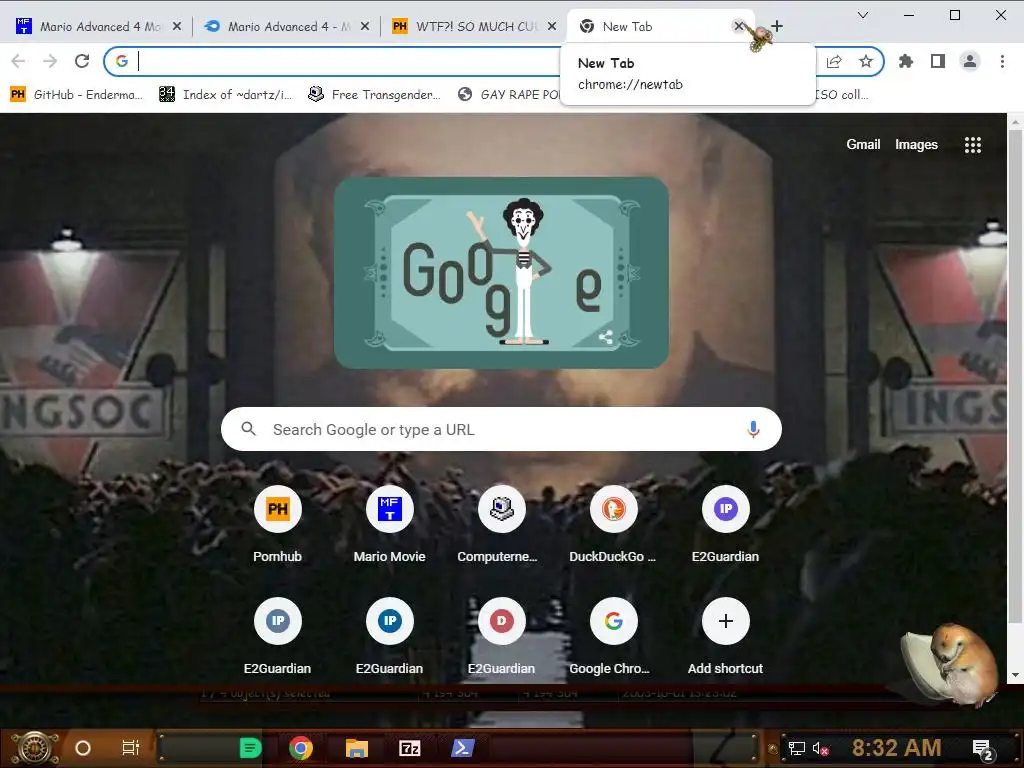Toggle the Chrome side panel
This screenshot has width=1024, height=768.
(x=938, y=61)
